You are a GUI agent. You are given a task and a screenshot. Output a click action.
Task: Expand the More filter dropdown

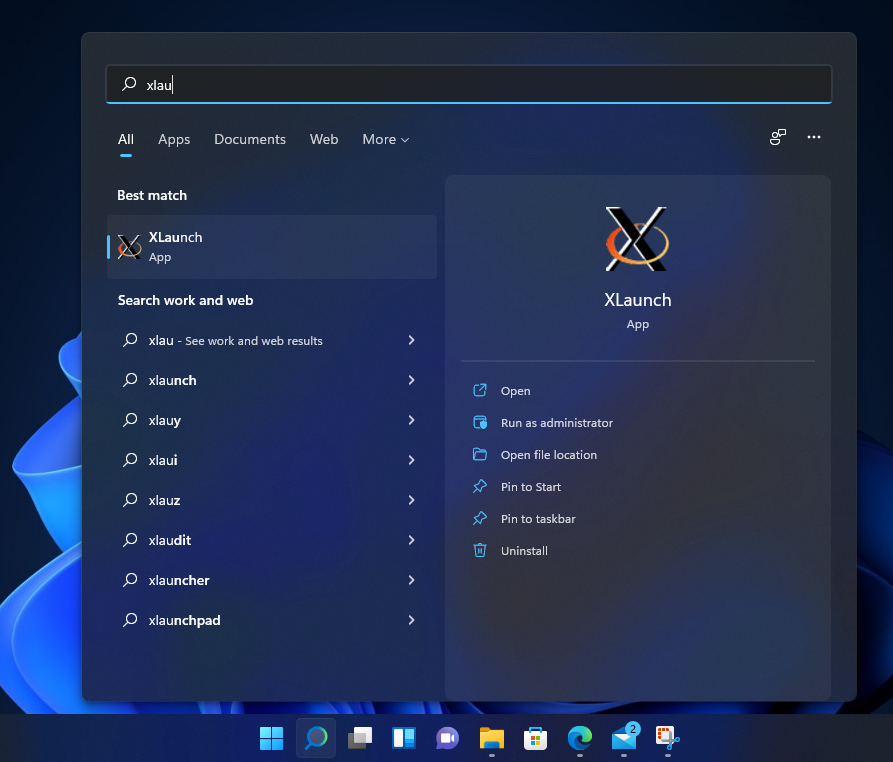tap(386, 140)
